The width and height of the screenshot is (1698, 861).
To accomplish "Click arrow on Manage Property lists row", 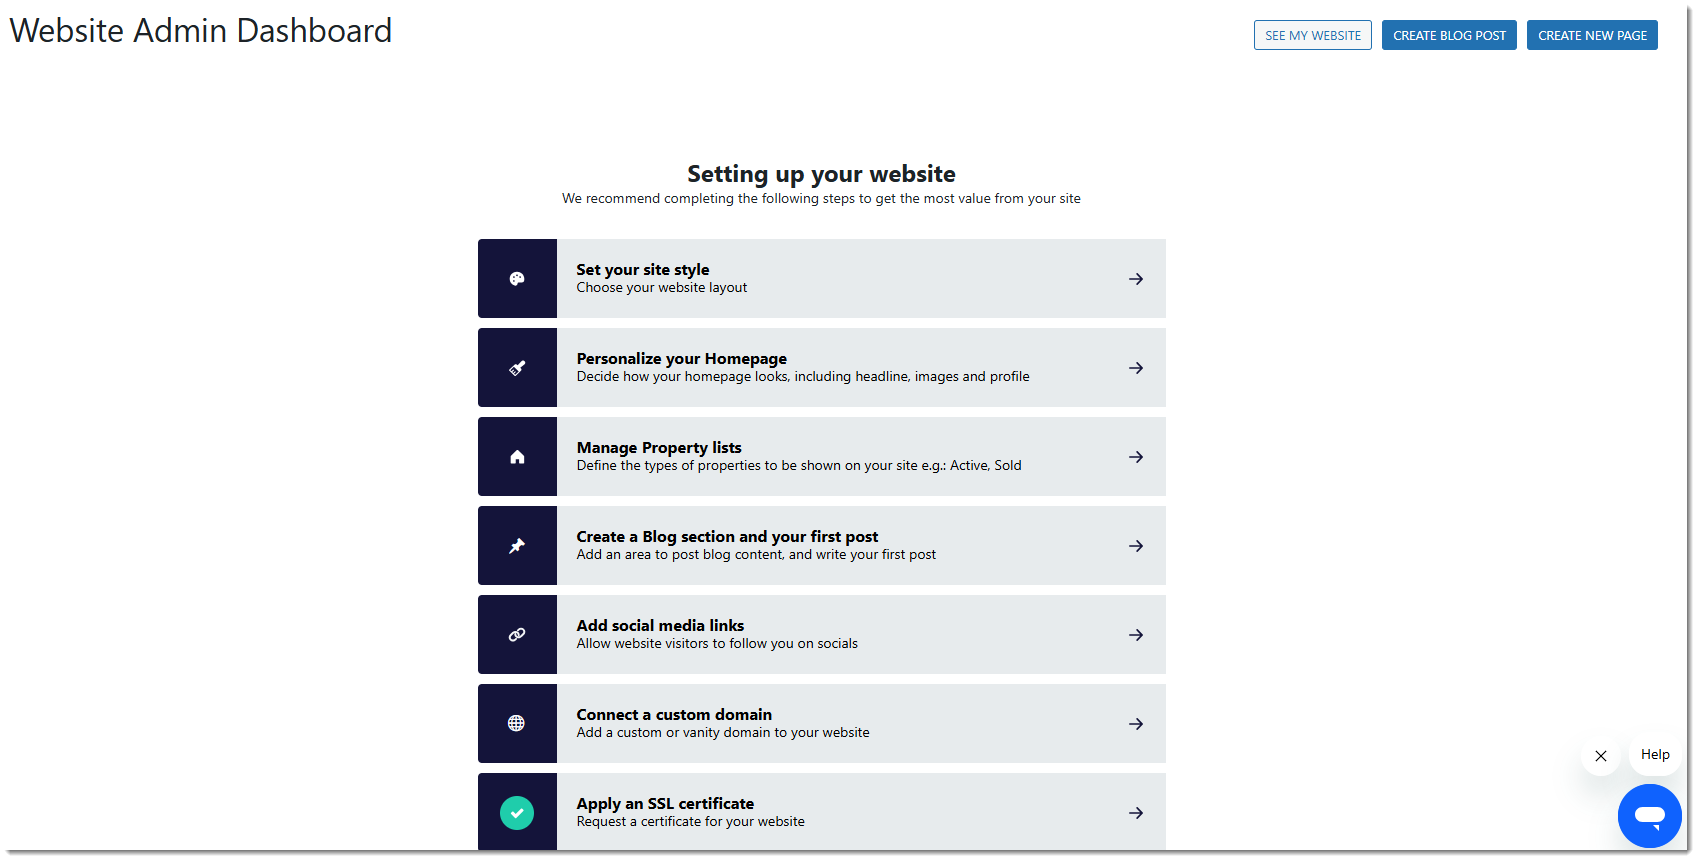I will [x=1136, y=457].
